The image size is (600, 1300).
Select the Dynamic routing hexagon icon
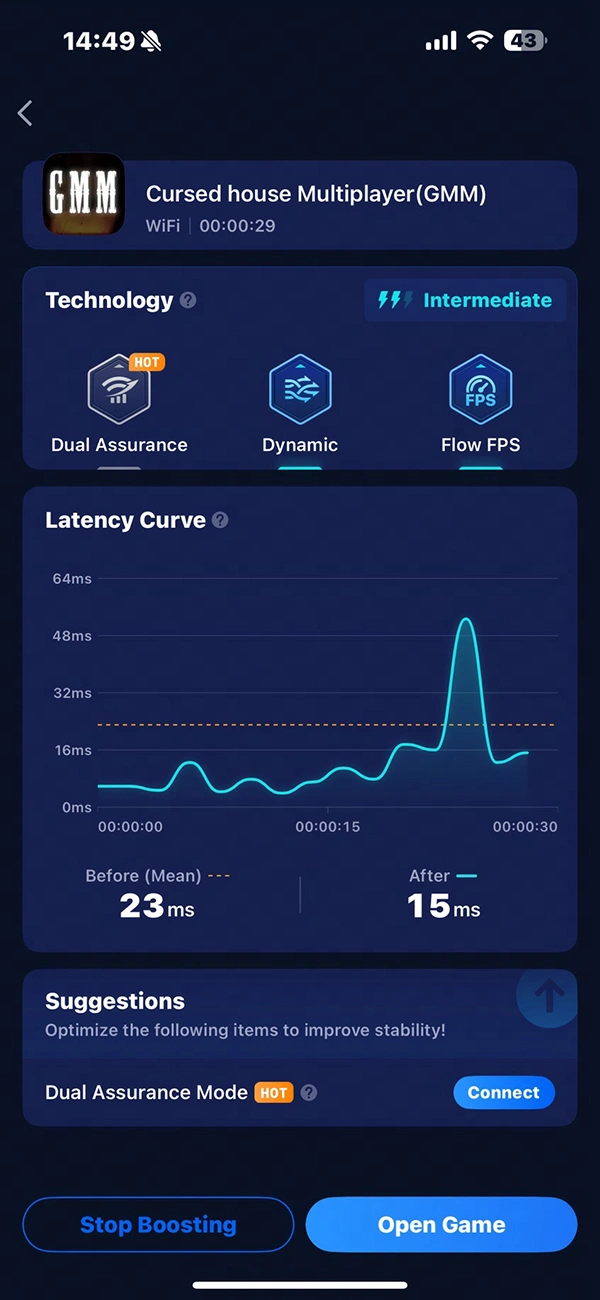[x=300, y=391]
